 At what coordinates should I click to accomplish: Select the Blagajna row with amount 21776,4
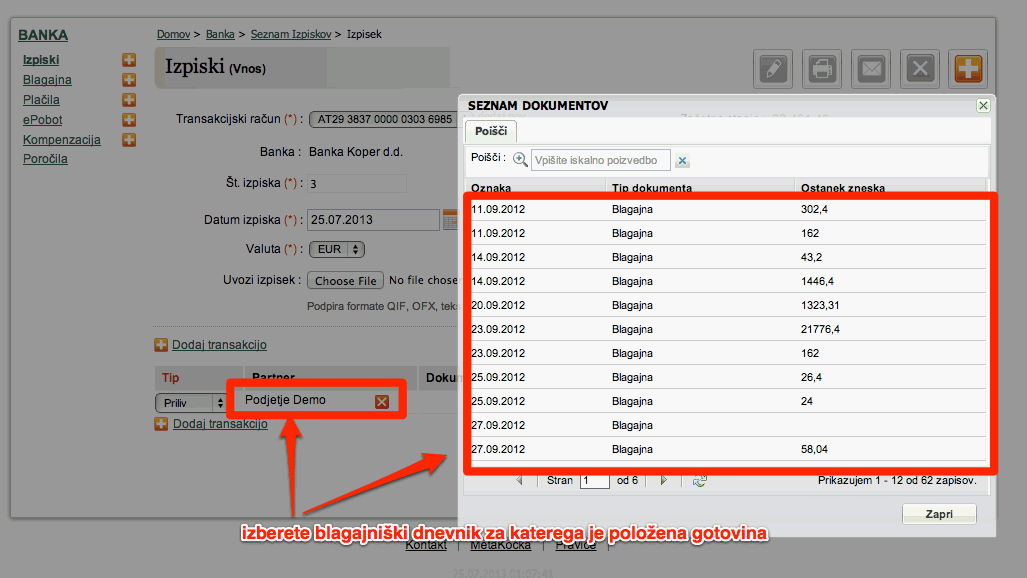(x=727, y=329)
